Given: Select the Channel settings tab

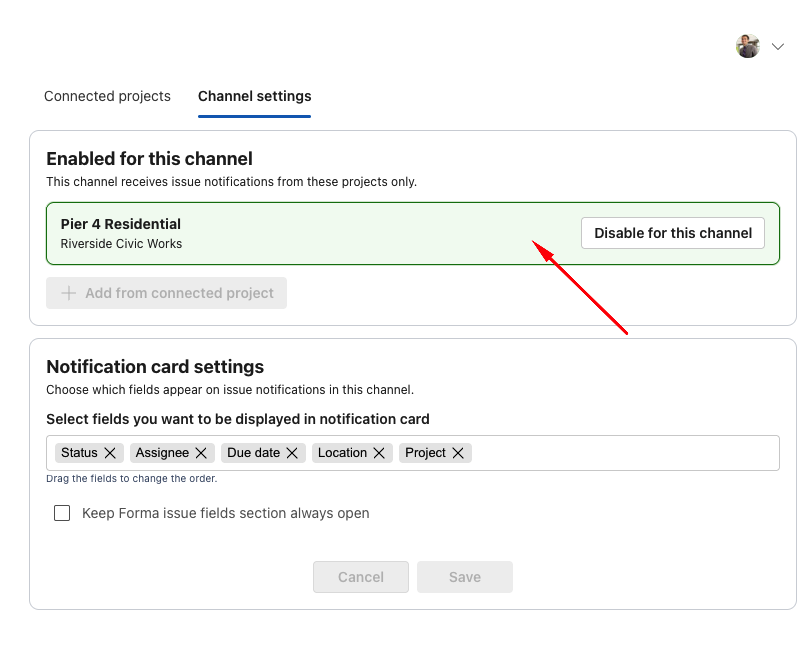Looking at the screenshot, I should tap(254, 96).
